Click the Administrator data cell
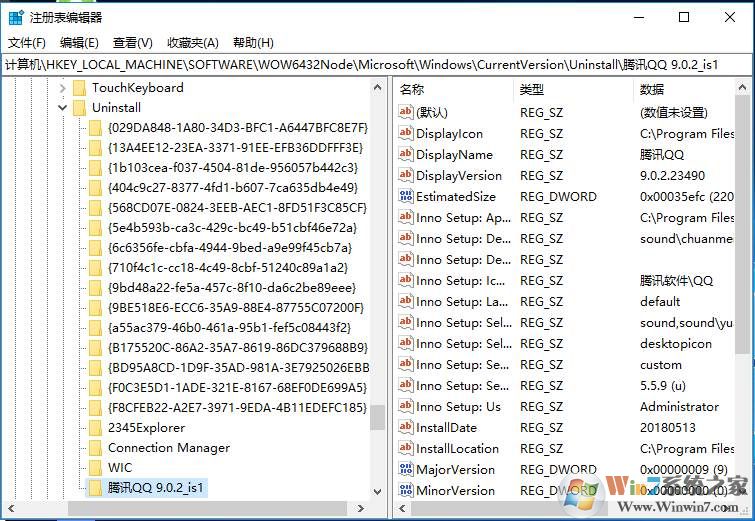 pos(679,407)
